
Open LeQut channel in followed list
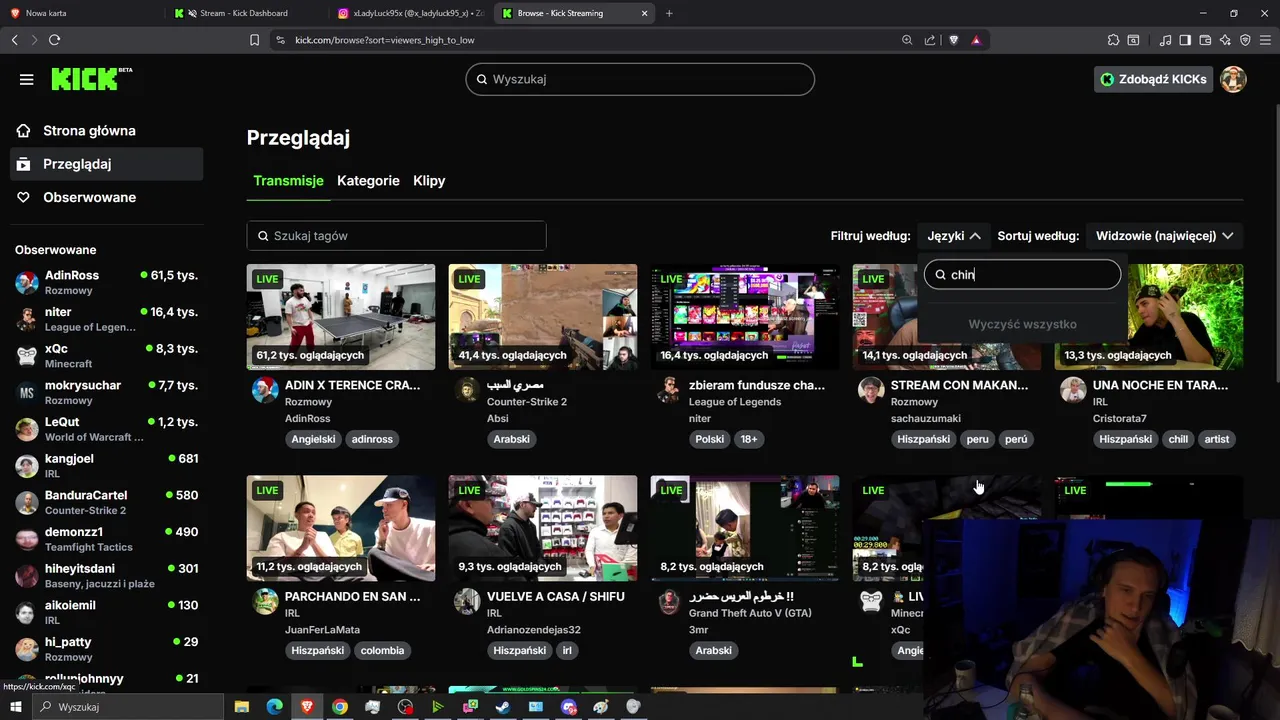pos(106,429)
